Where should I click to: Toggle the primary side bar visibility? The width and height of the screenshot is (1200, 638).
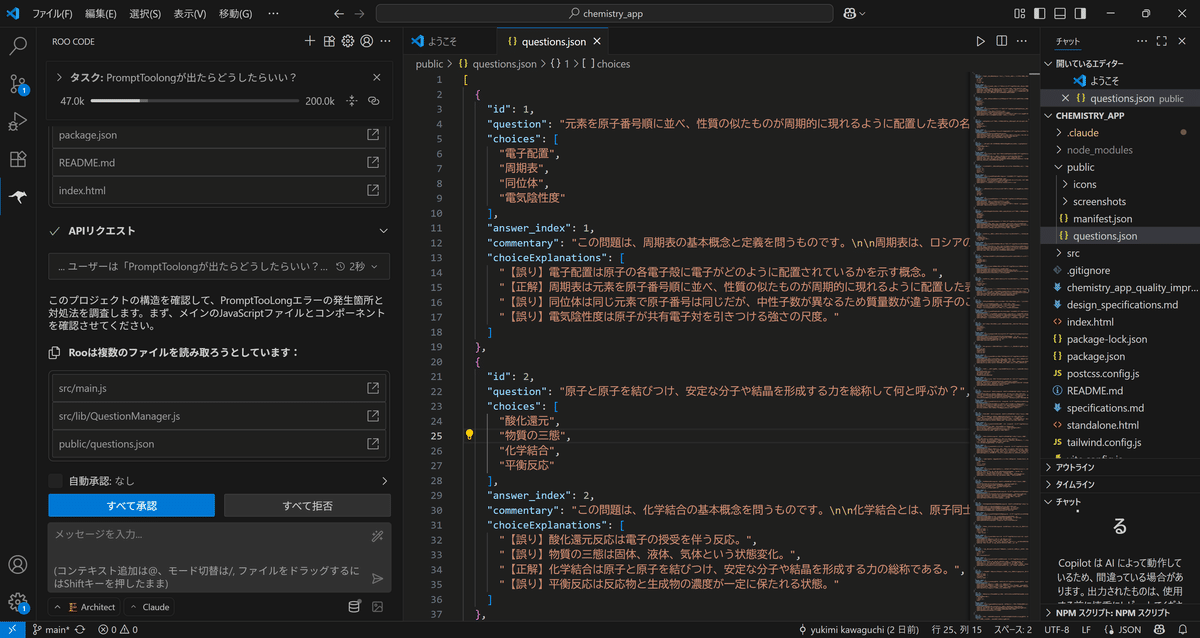click(x=1040, y=13)
